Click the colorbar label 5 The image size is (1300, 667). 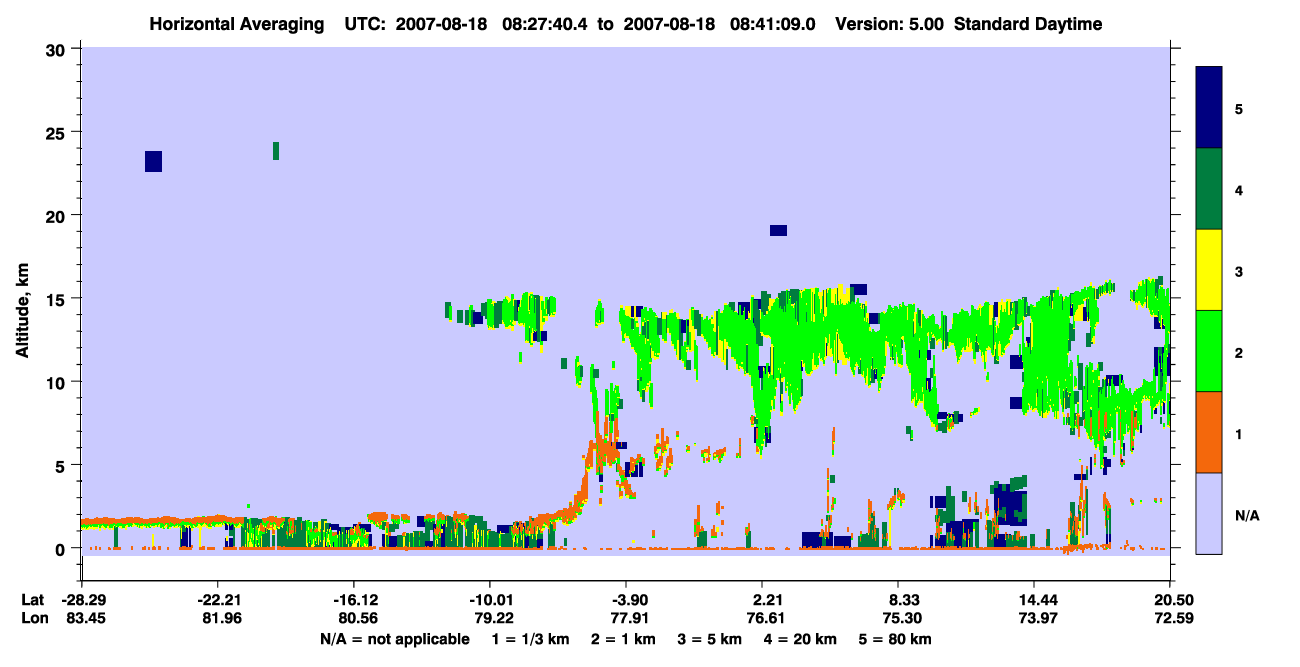click(1239, 108)
